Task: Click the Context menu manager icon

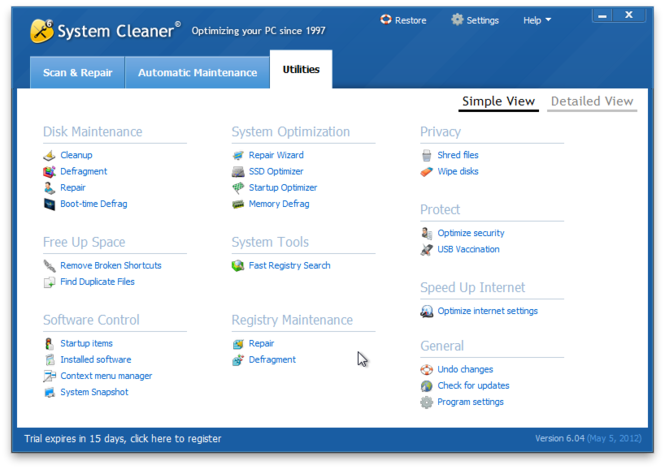Action: 49,376
